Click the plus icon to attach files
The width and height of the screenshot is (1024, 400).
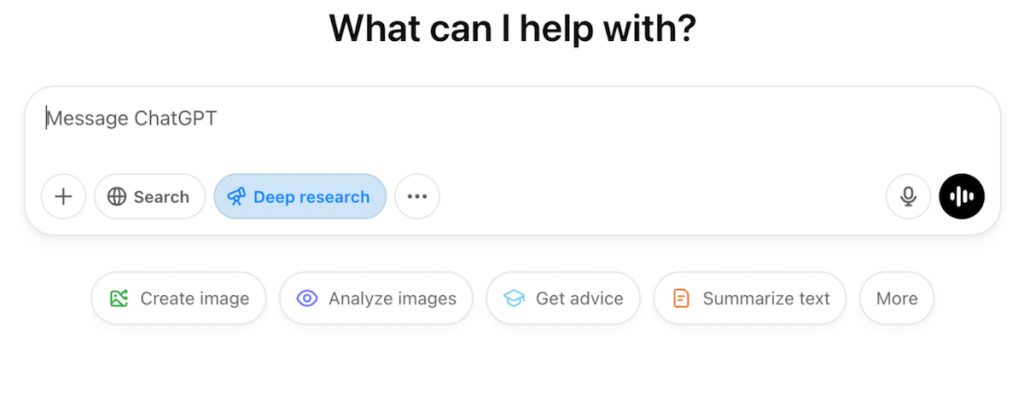tap(63, 197)
